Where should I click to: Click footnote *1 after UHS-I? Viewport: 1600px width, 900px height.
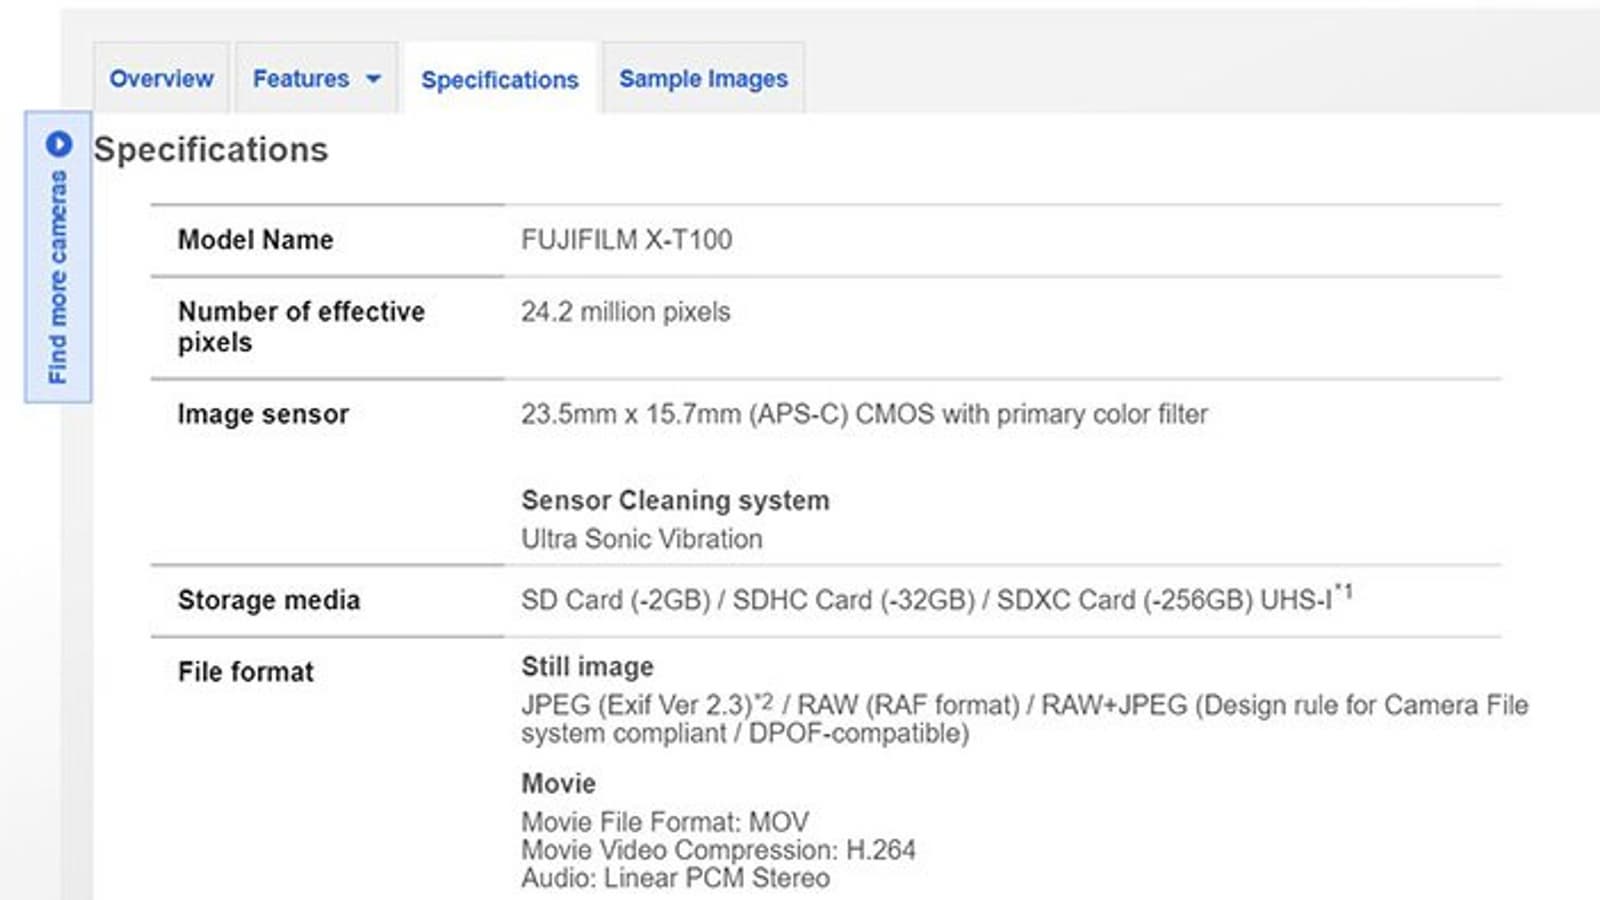point(1344,592)
